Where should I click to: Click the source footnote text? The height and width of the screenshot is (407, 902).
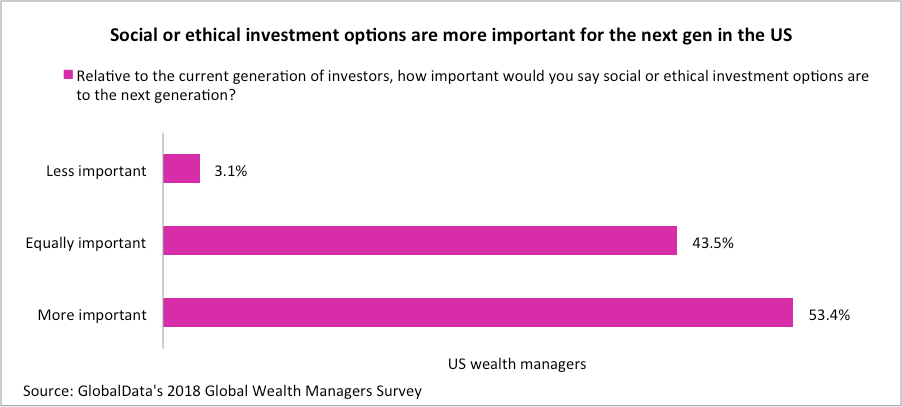click(222, 391)
